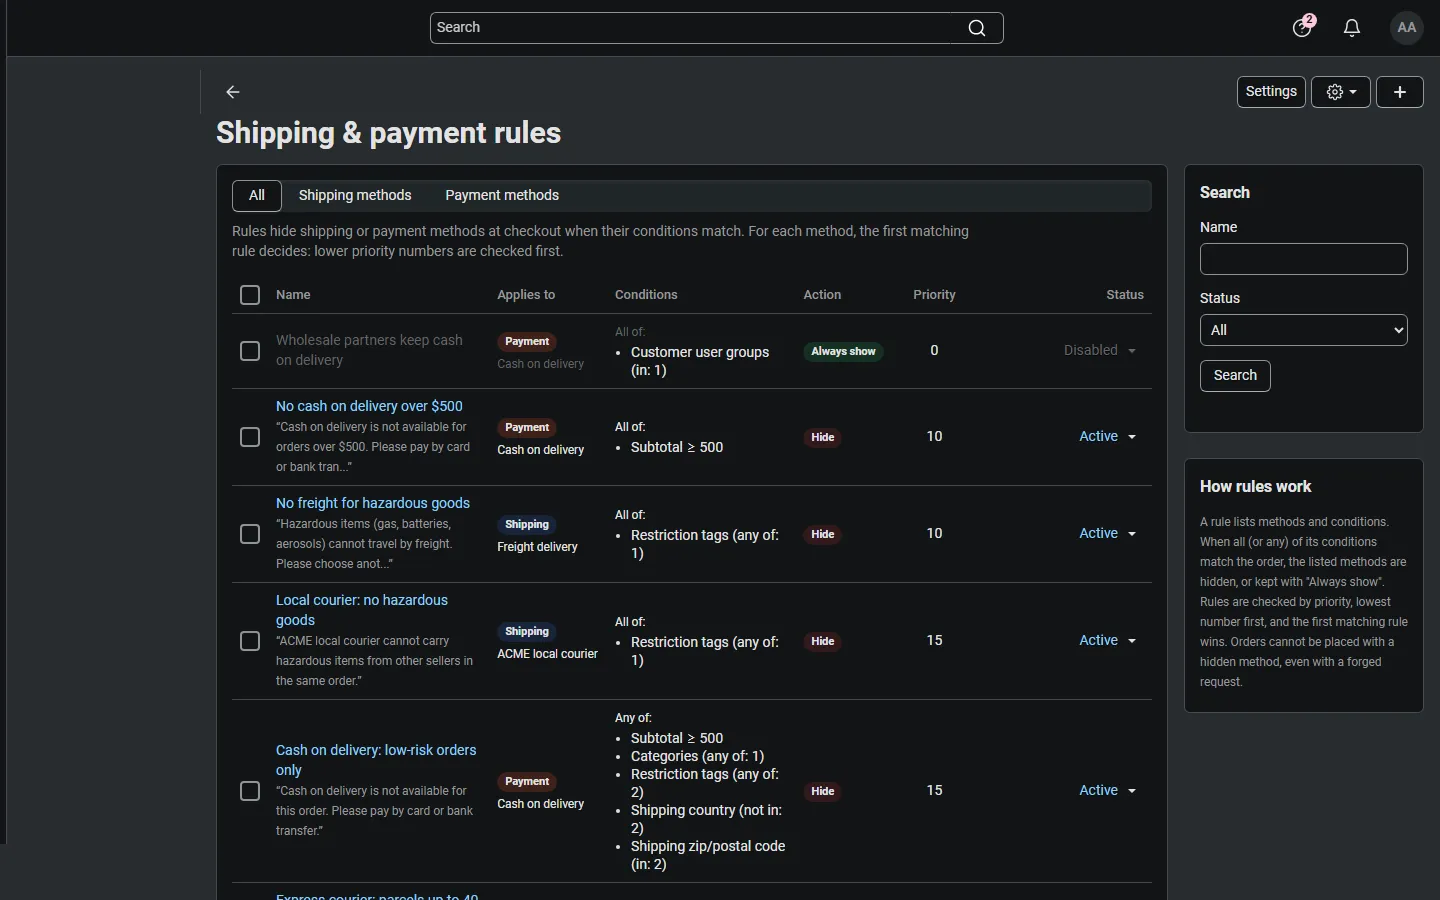Click the Wholesale partners keep cash on delivery name
Viewport: 1440px width, 900px height.
369,350
